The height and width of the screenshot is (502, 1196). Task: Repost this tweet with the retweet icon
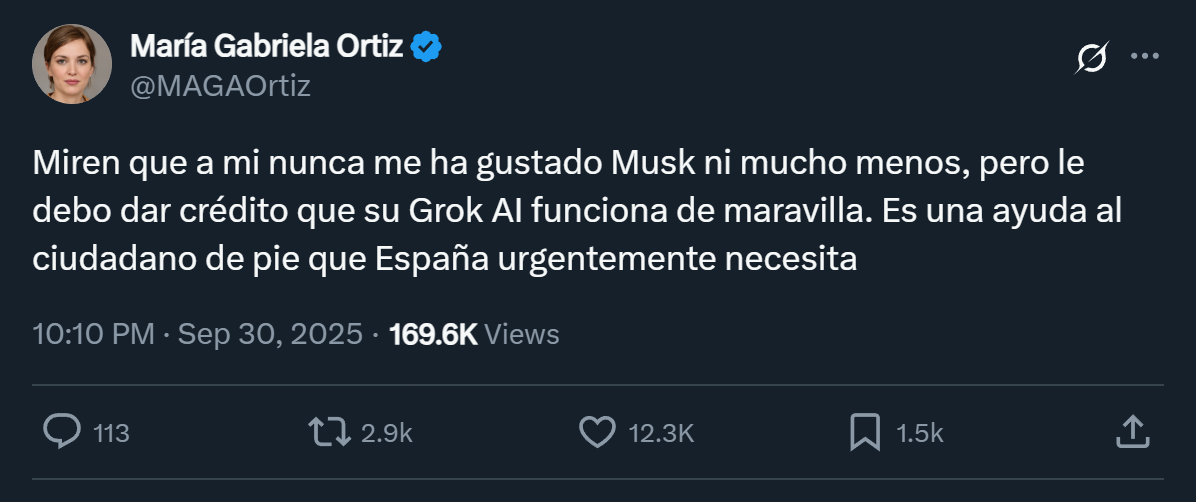coord(328,432)
